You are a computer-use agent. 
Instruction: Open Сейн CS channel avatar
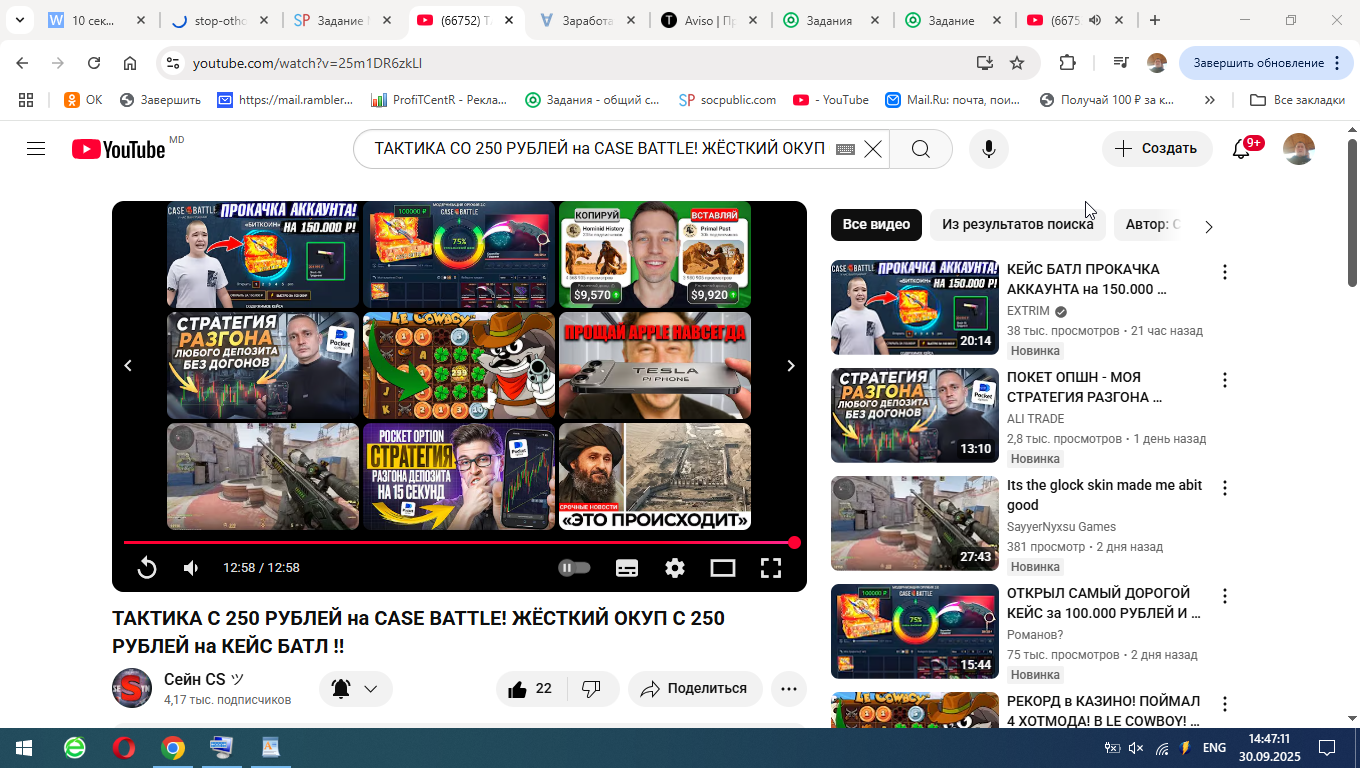132,688
